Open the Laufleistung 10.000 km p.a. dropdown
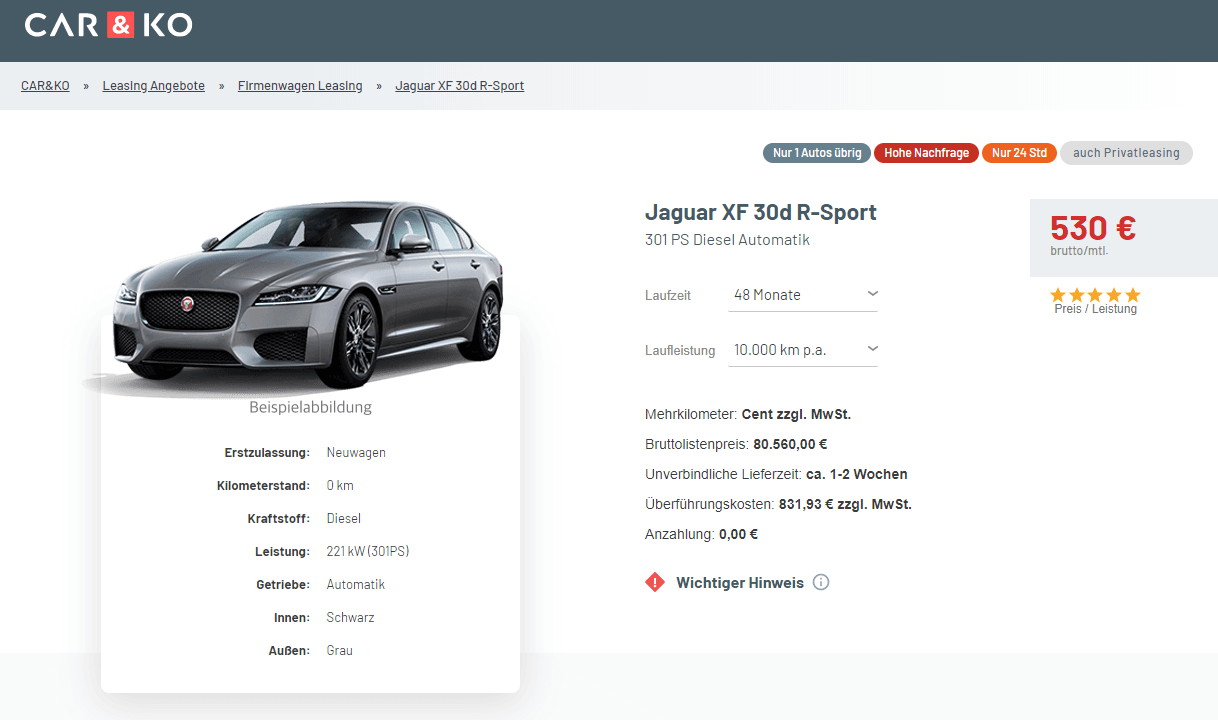The width and height of the screenshot is (1218, 720). [x=803, y=350]
